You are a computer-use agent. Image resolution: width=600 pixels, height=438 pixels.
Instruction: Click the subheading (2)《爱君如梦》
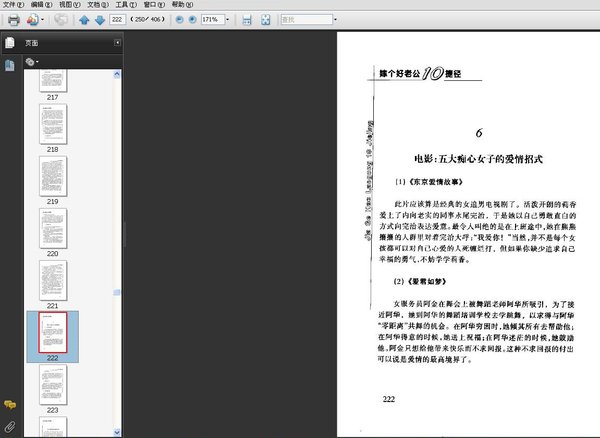(420, 282)
